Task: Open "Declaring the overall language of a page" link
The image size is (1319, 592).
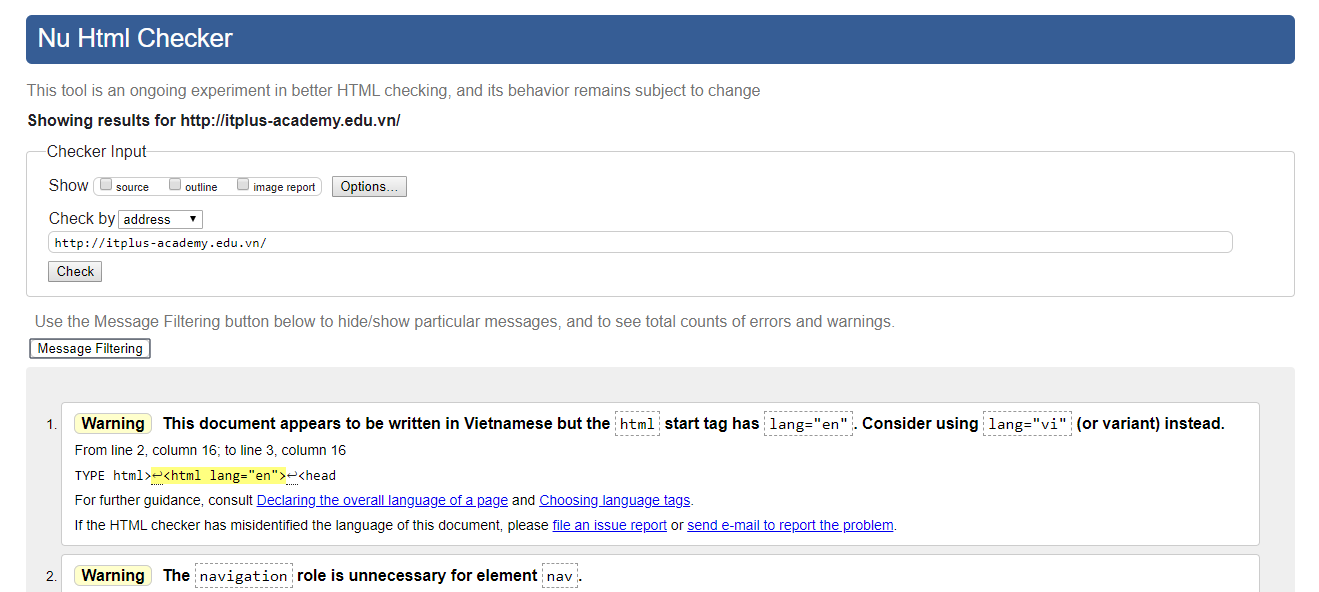Action: [382, 500]
